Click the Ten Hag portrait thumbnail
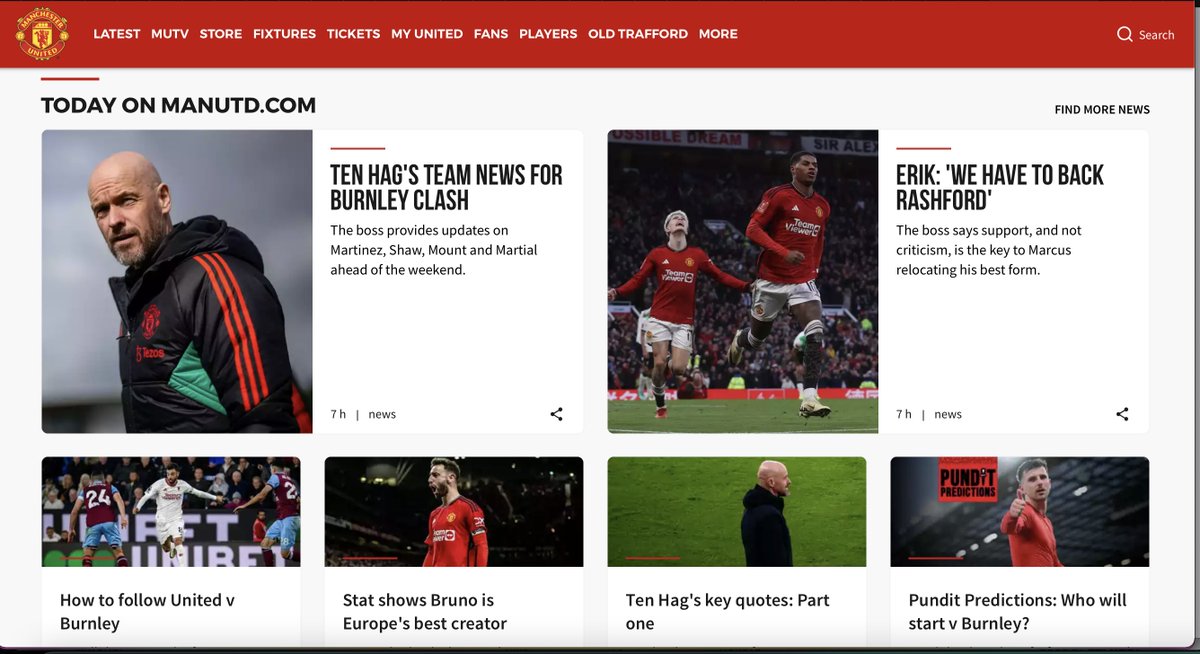This screenshot has height=654, width=1200. point(177,281)
